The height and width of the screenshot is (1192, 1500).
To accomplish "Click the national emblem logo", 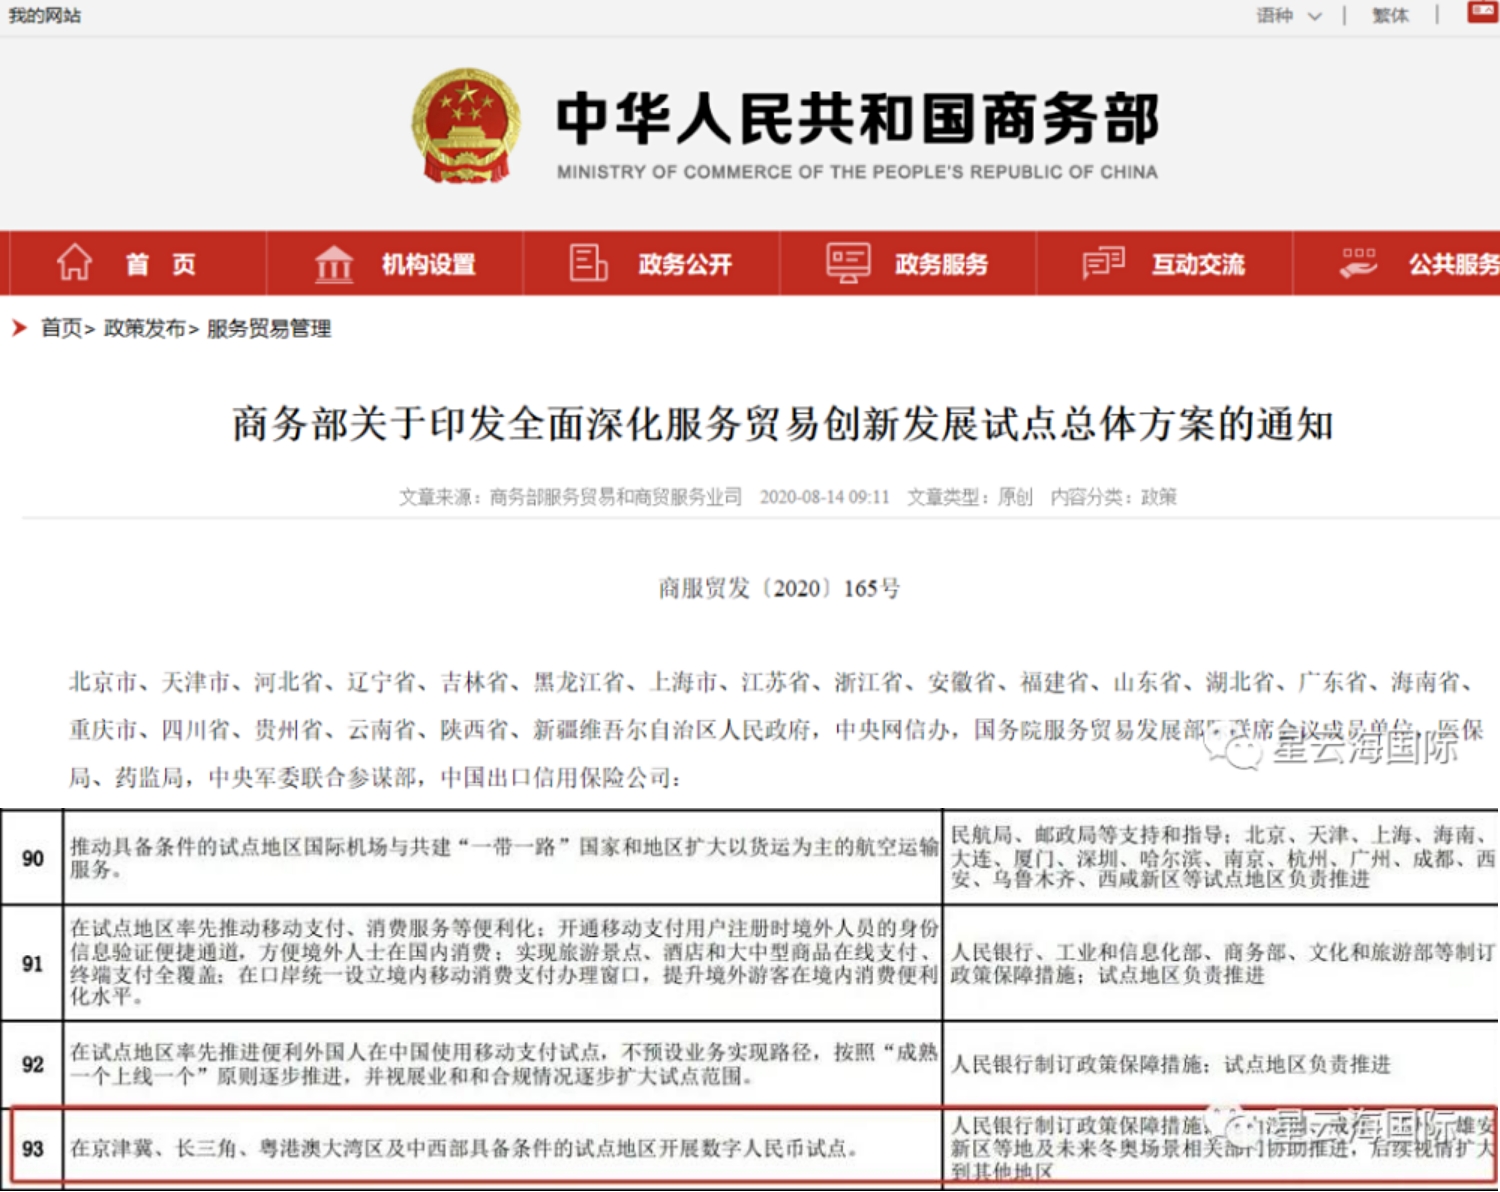I will 466,126.
